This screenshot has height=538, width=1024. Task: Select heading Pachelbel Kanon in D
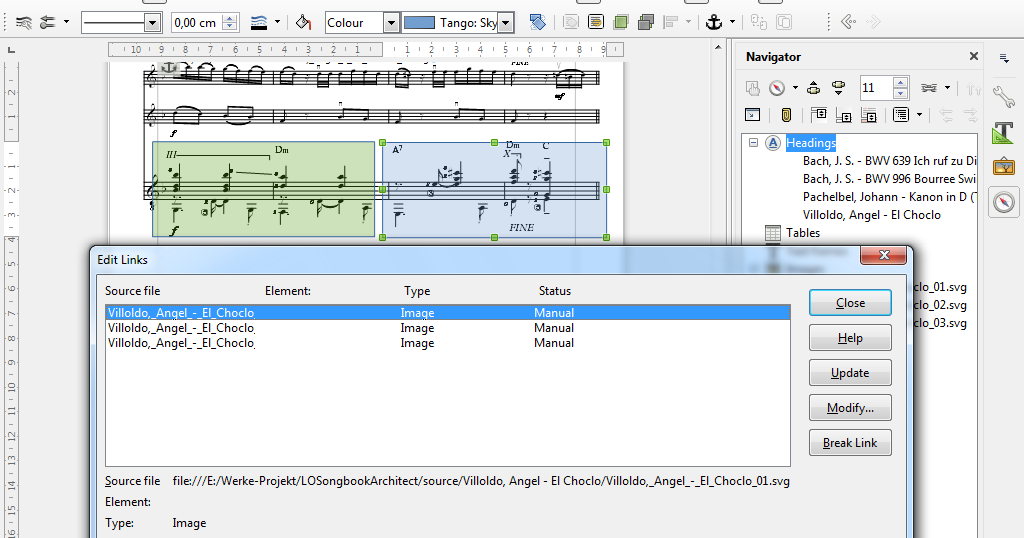click(889, 197)
